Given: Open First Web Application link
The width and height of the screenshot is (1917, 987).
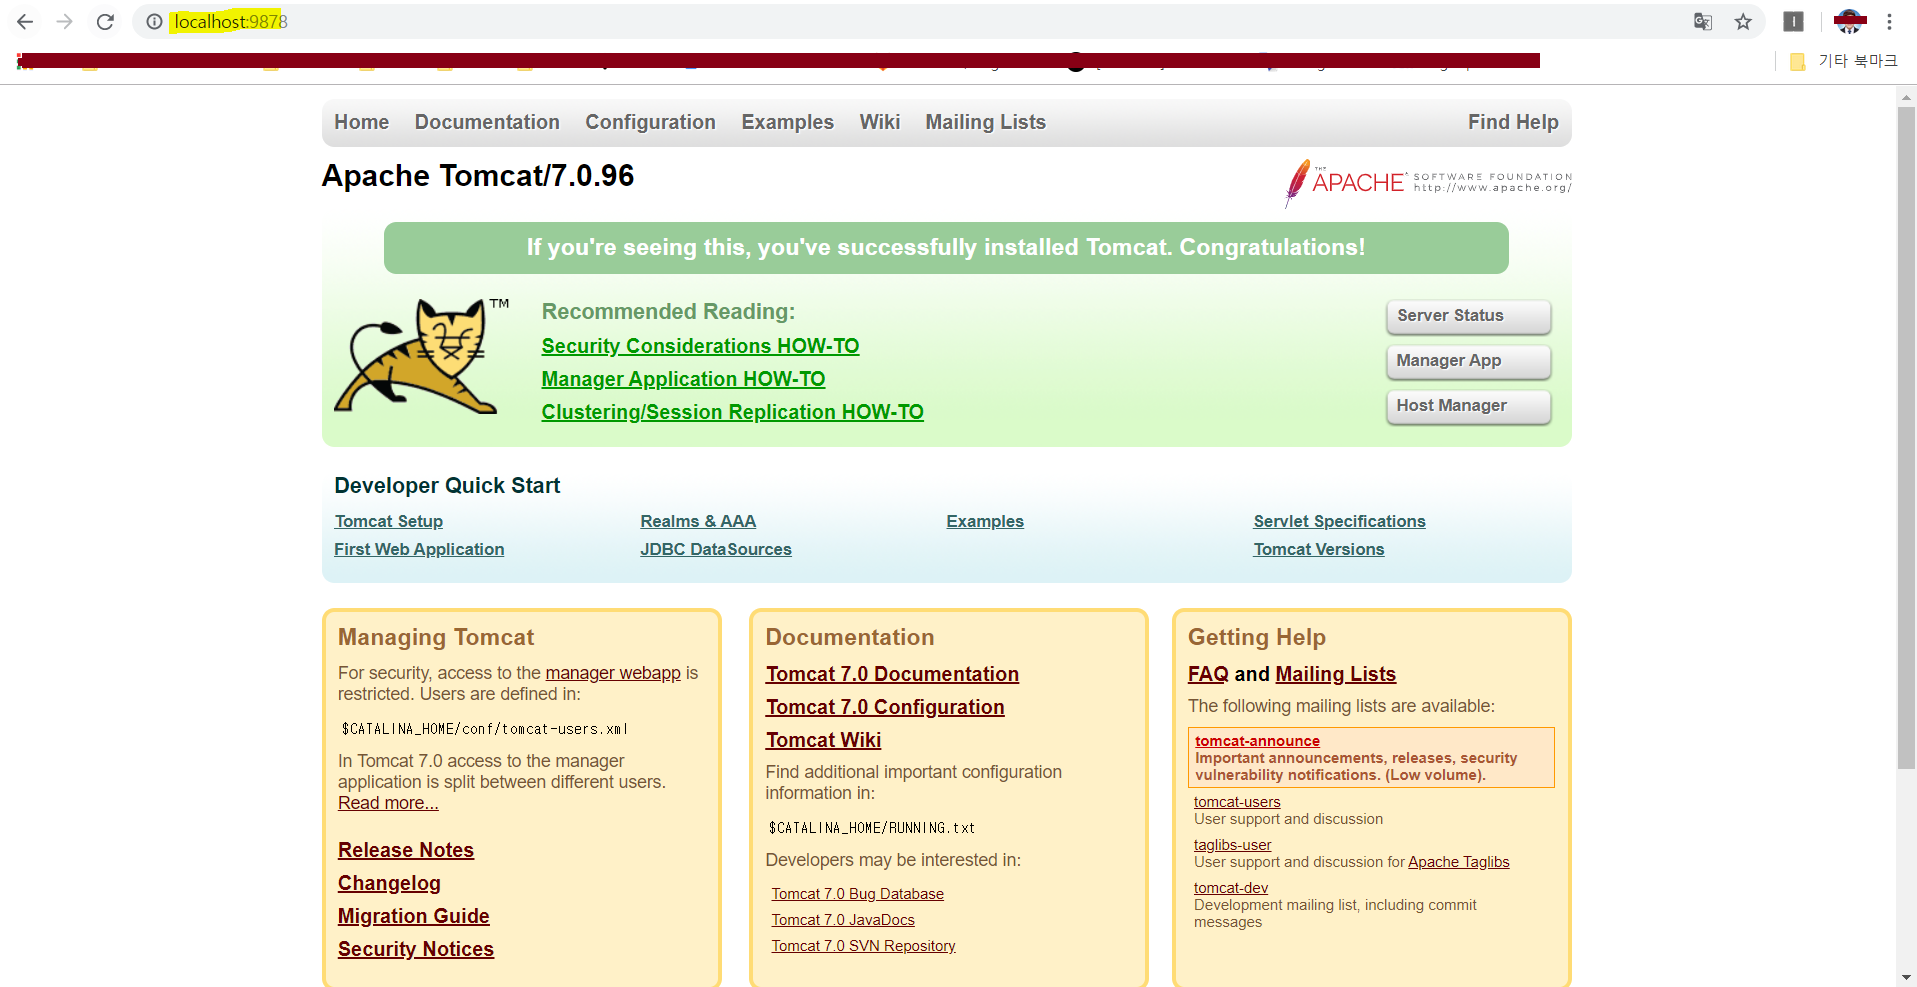Looking at the screenshot, I should click(x=419, y=549).
